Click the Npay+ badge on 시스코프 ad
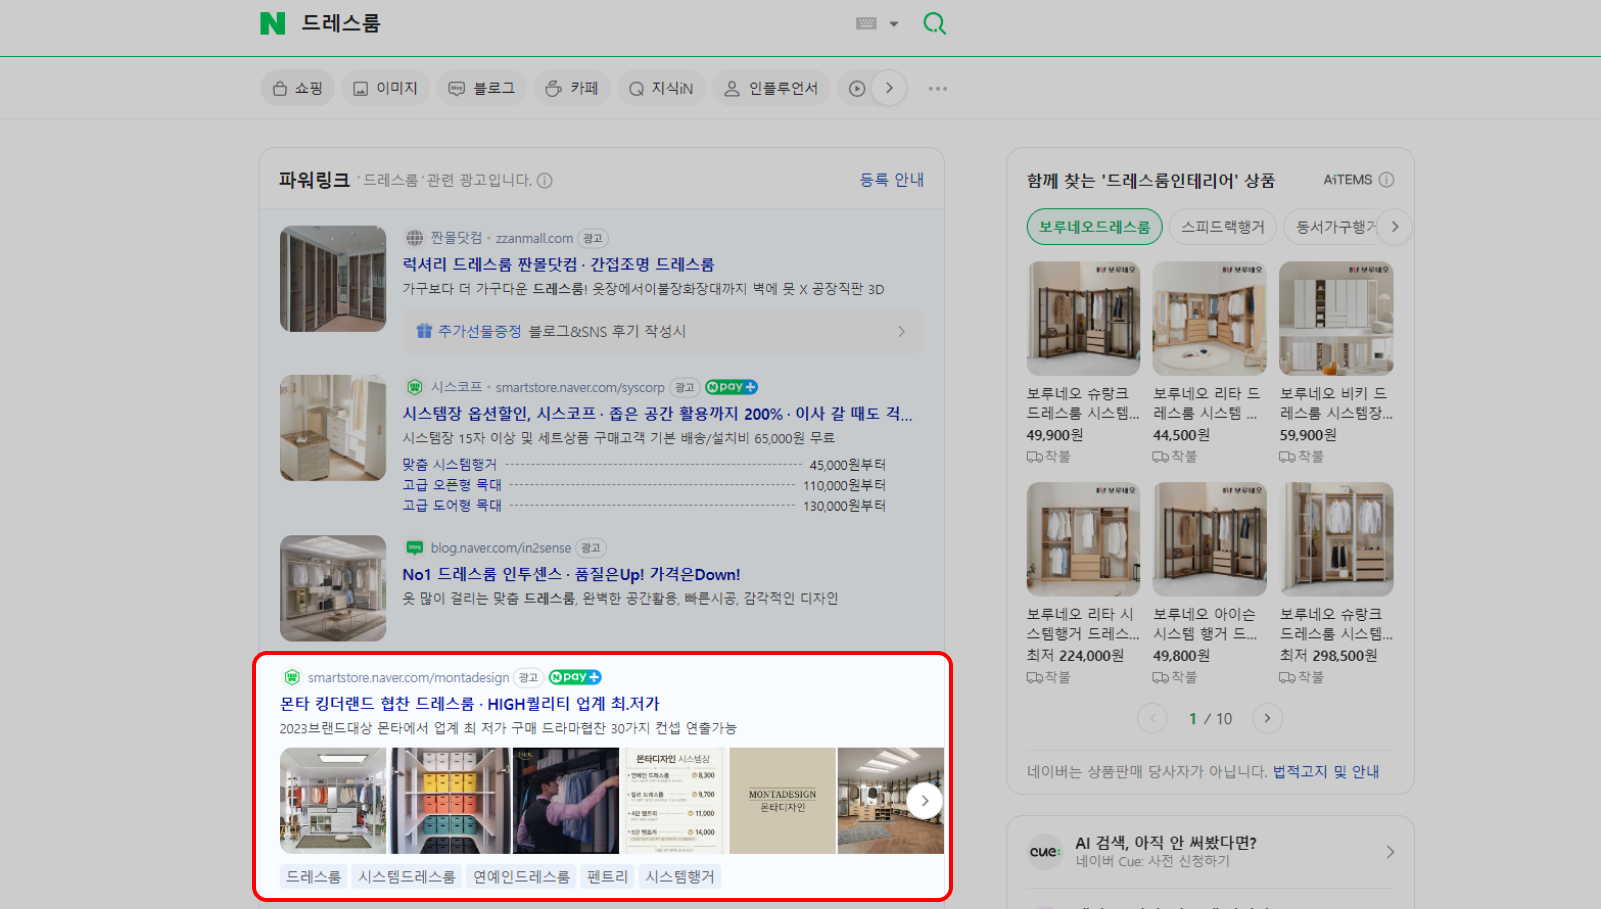 tap(731, 387)
